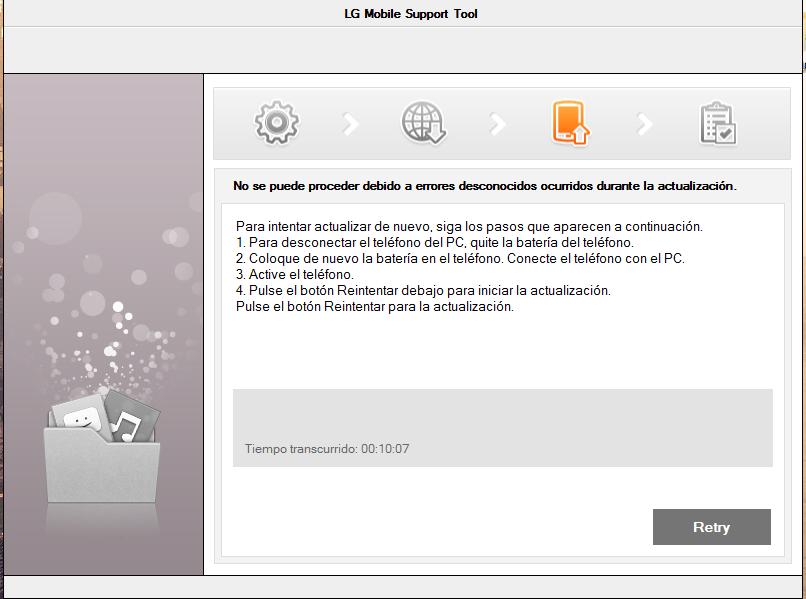Click the chevron arrow before the clipboard icon

[x=645, y=124]
